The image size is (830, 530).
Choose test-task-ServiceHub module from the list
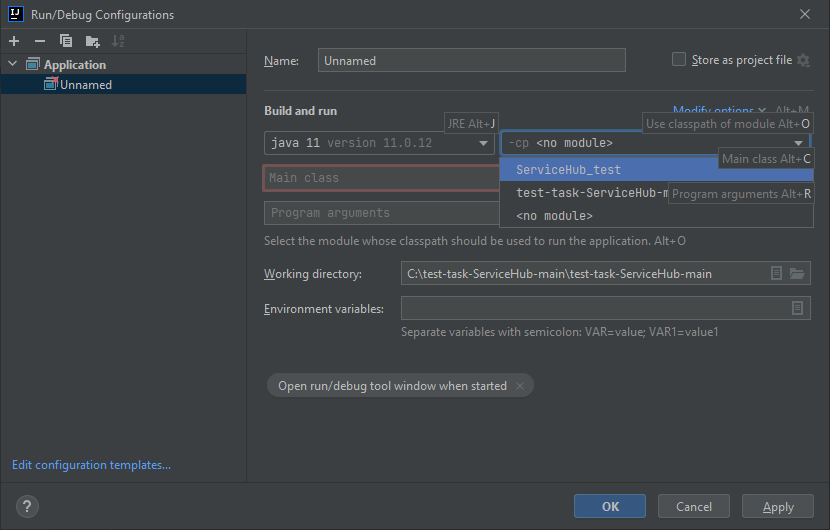[656, 193]
